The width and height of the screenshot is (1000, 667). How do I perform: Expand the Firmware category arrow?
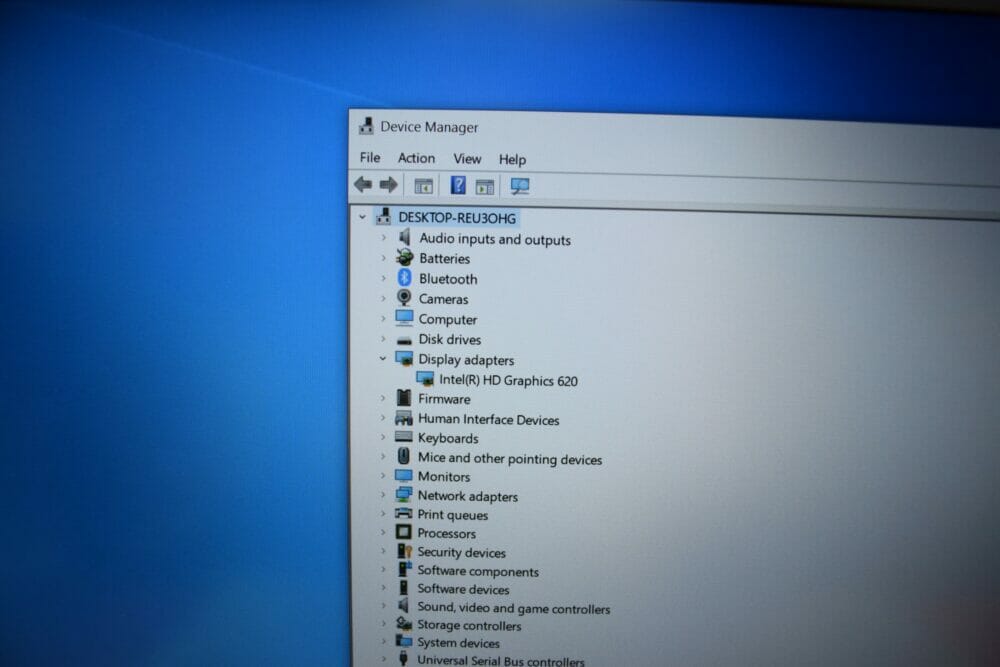[x=383, y=399]
